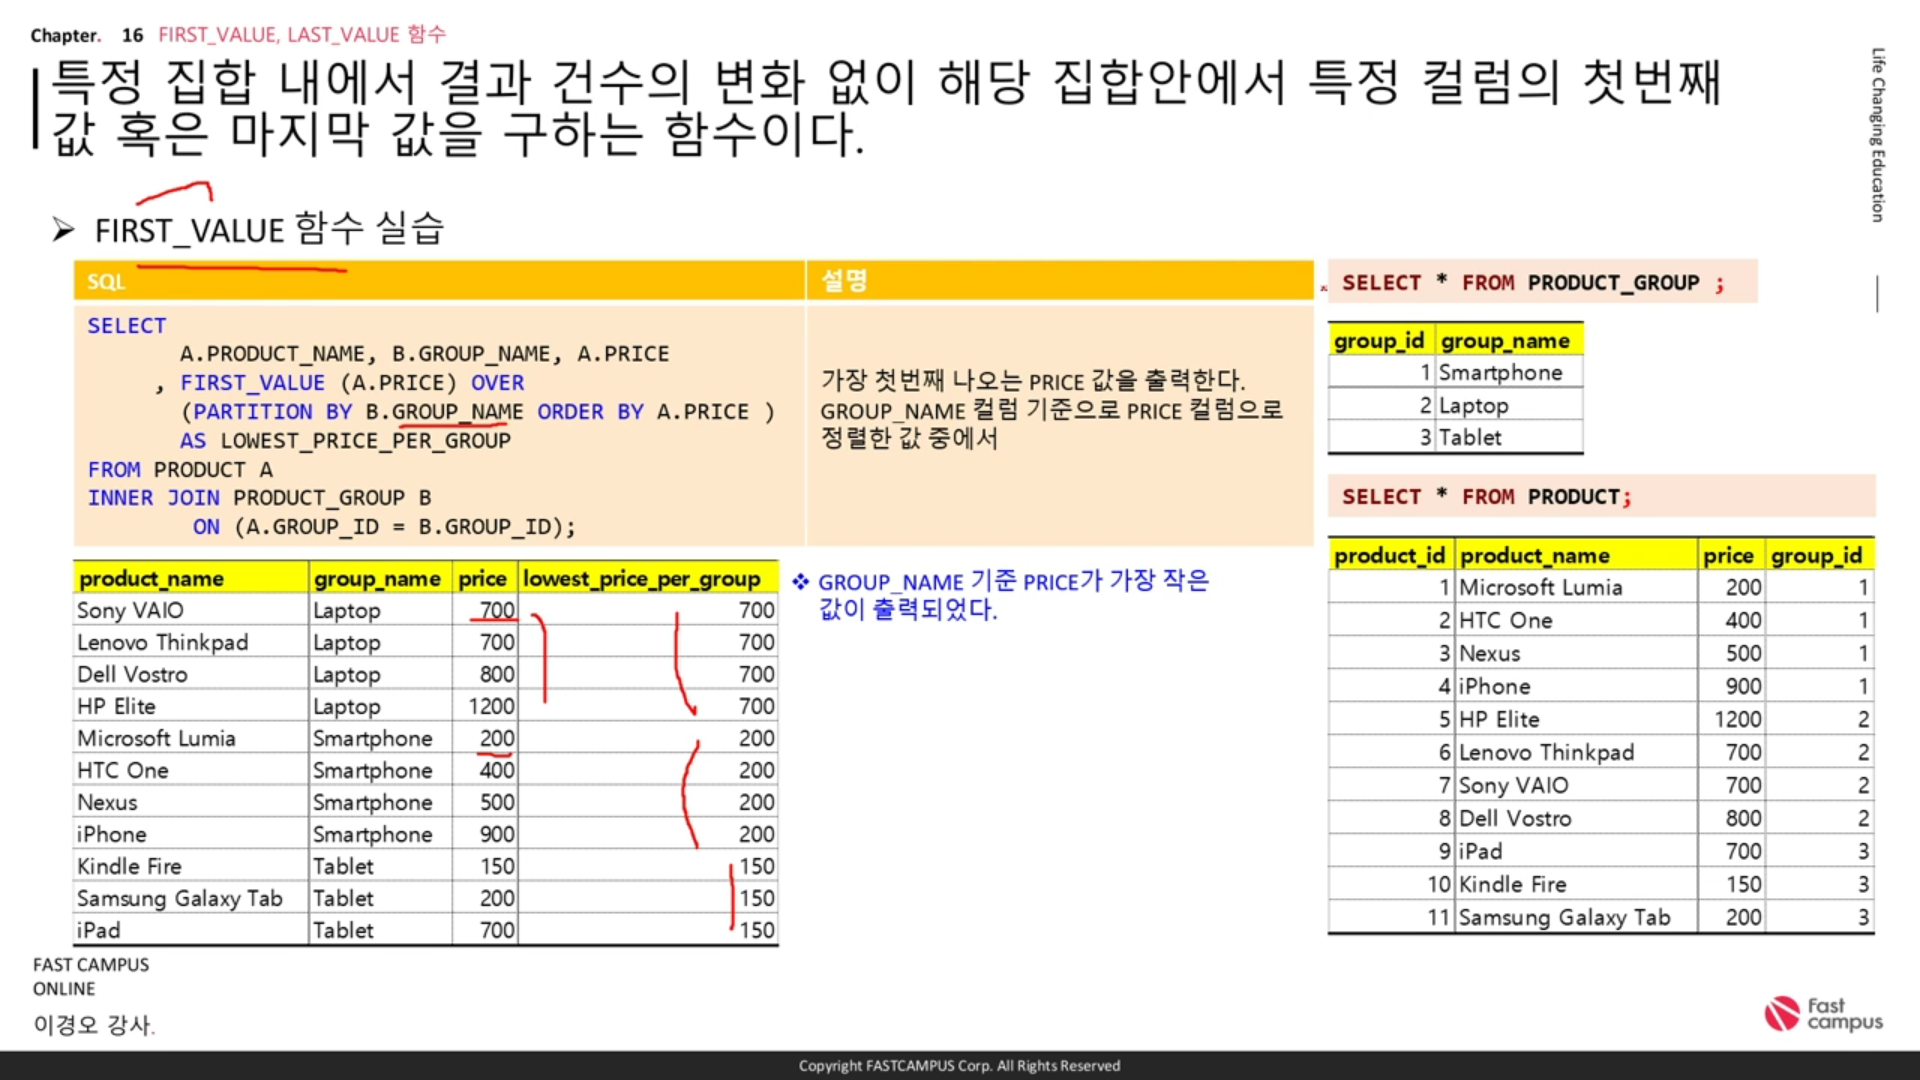Select the product_name column header in result table
The image size is (1920, 1080).
152,579
